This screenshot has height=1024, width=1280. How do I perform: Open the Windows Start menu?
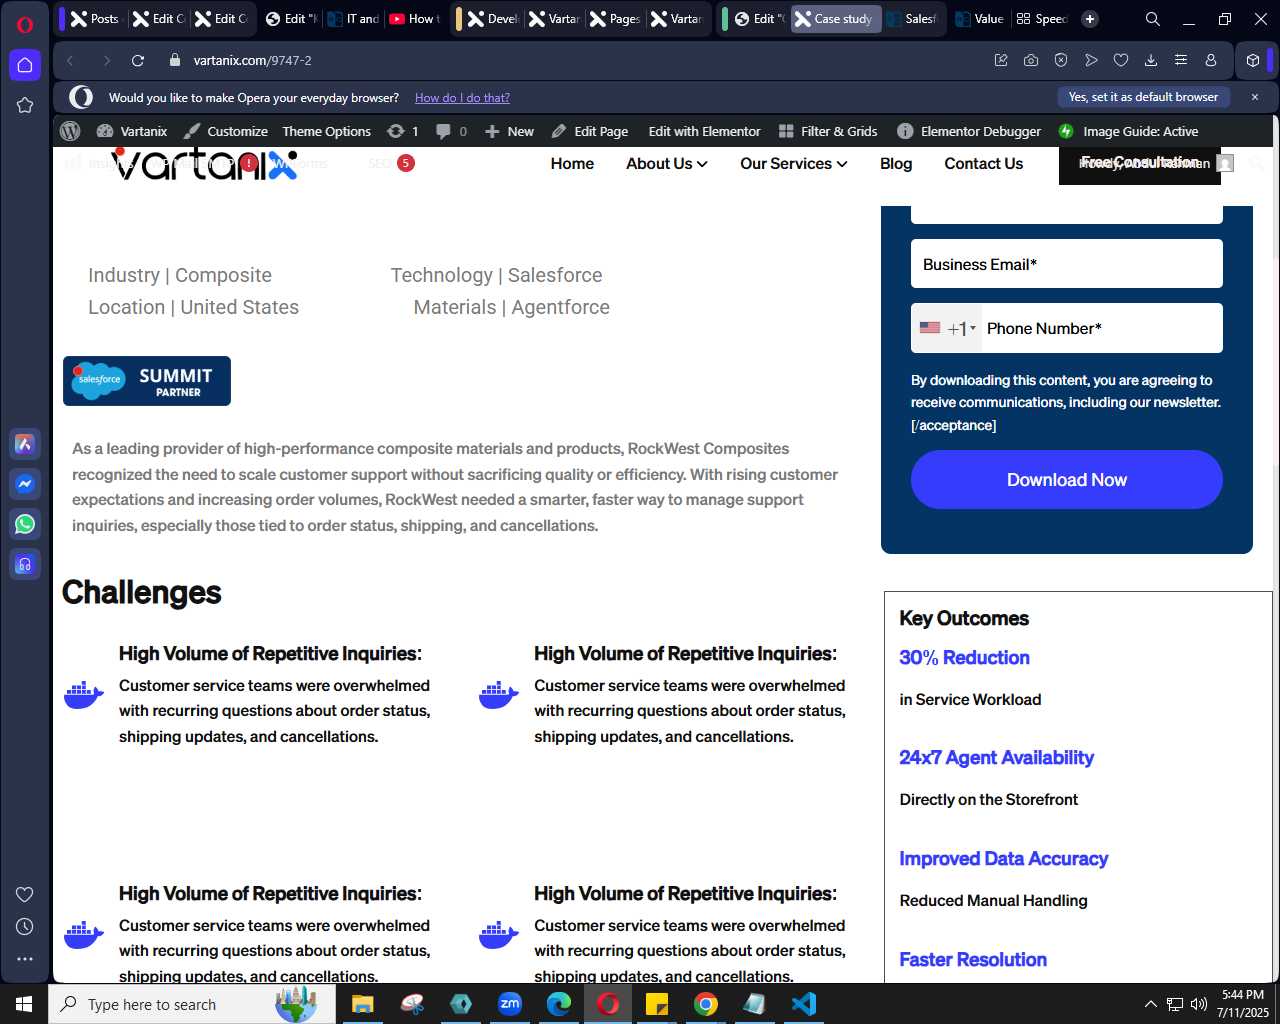[x=24, y=1004]
